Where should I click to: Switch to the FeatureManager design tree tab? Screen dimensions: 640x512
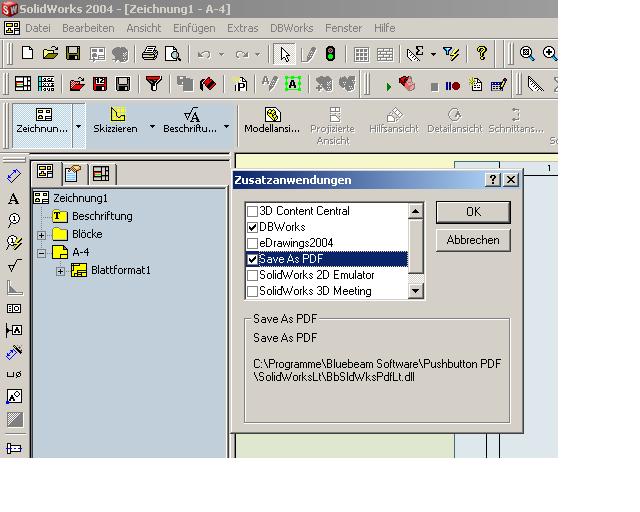click(x=45, y=172)
